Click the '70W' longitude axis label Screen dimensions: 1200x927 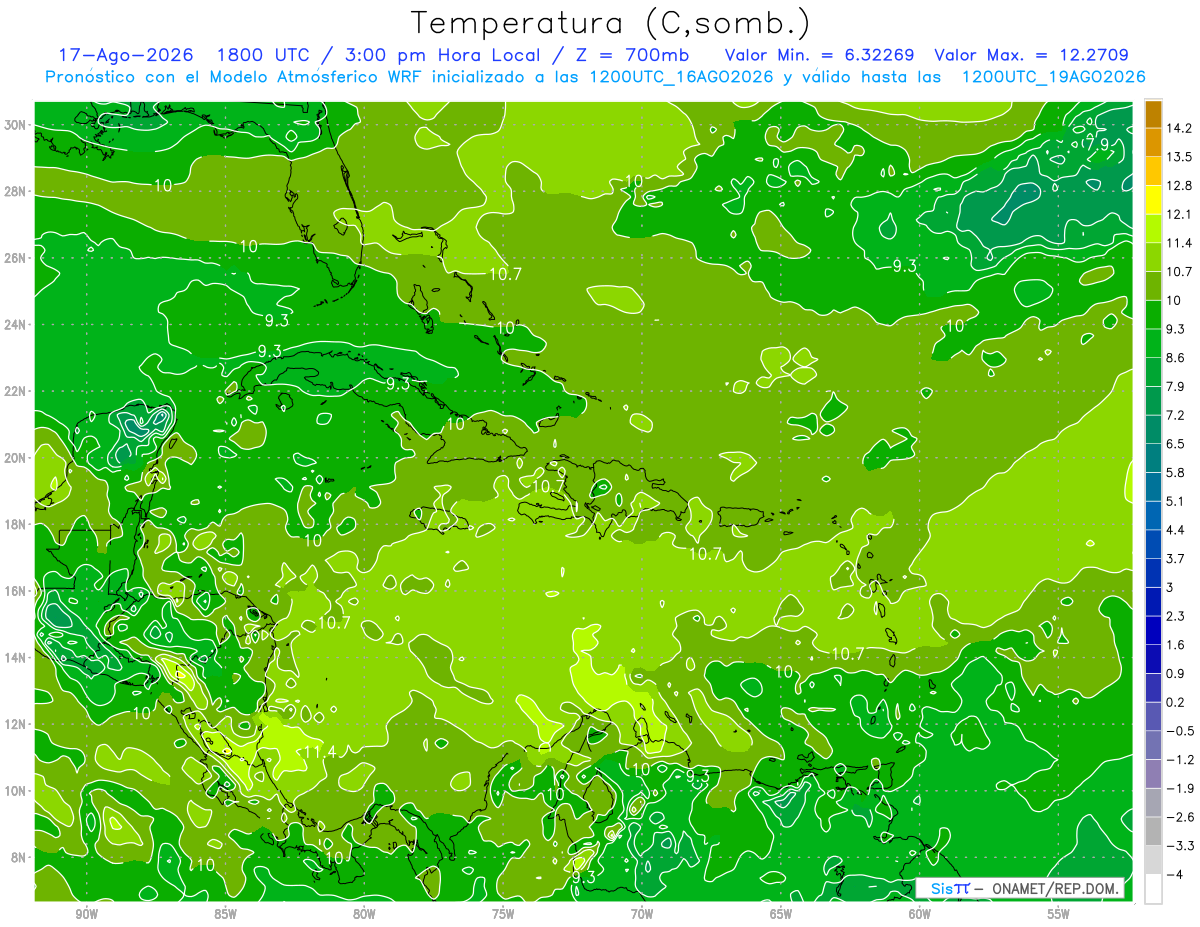(x=642, y=914)
